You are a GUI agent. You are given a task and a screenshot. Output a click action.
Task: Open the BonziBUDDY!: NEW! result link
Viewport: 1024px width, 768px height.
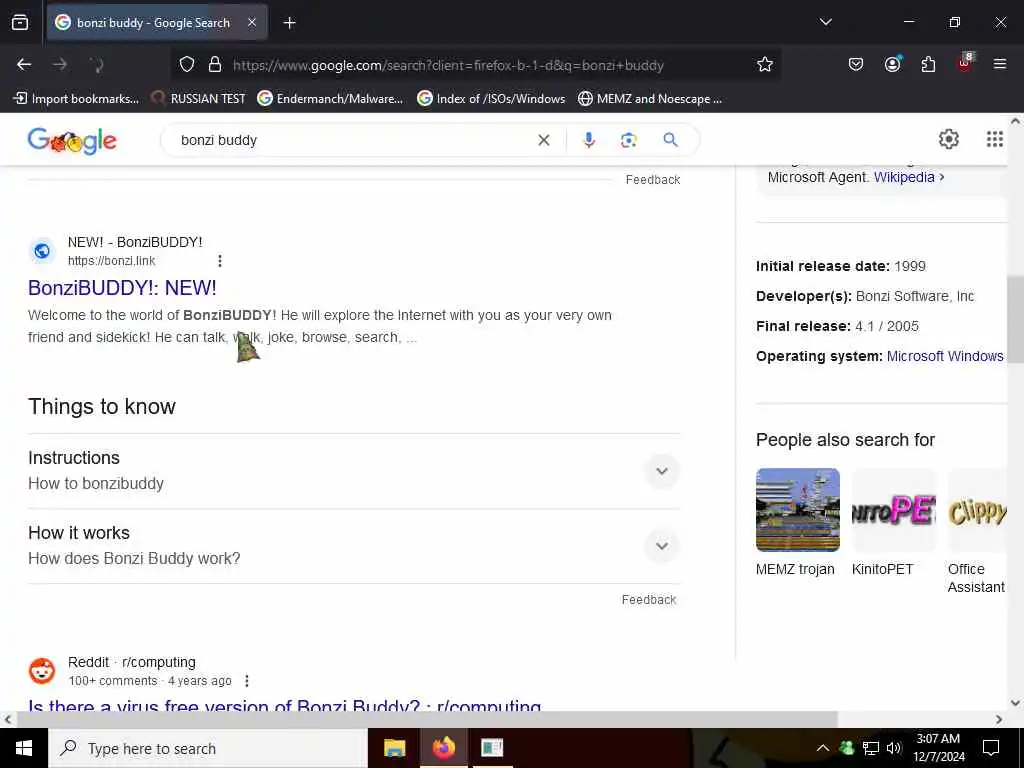coord(122,288)
